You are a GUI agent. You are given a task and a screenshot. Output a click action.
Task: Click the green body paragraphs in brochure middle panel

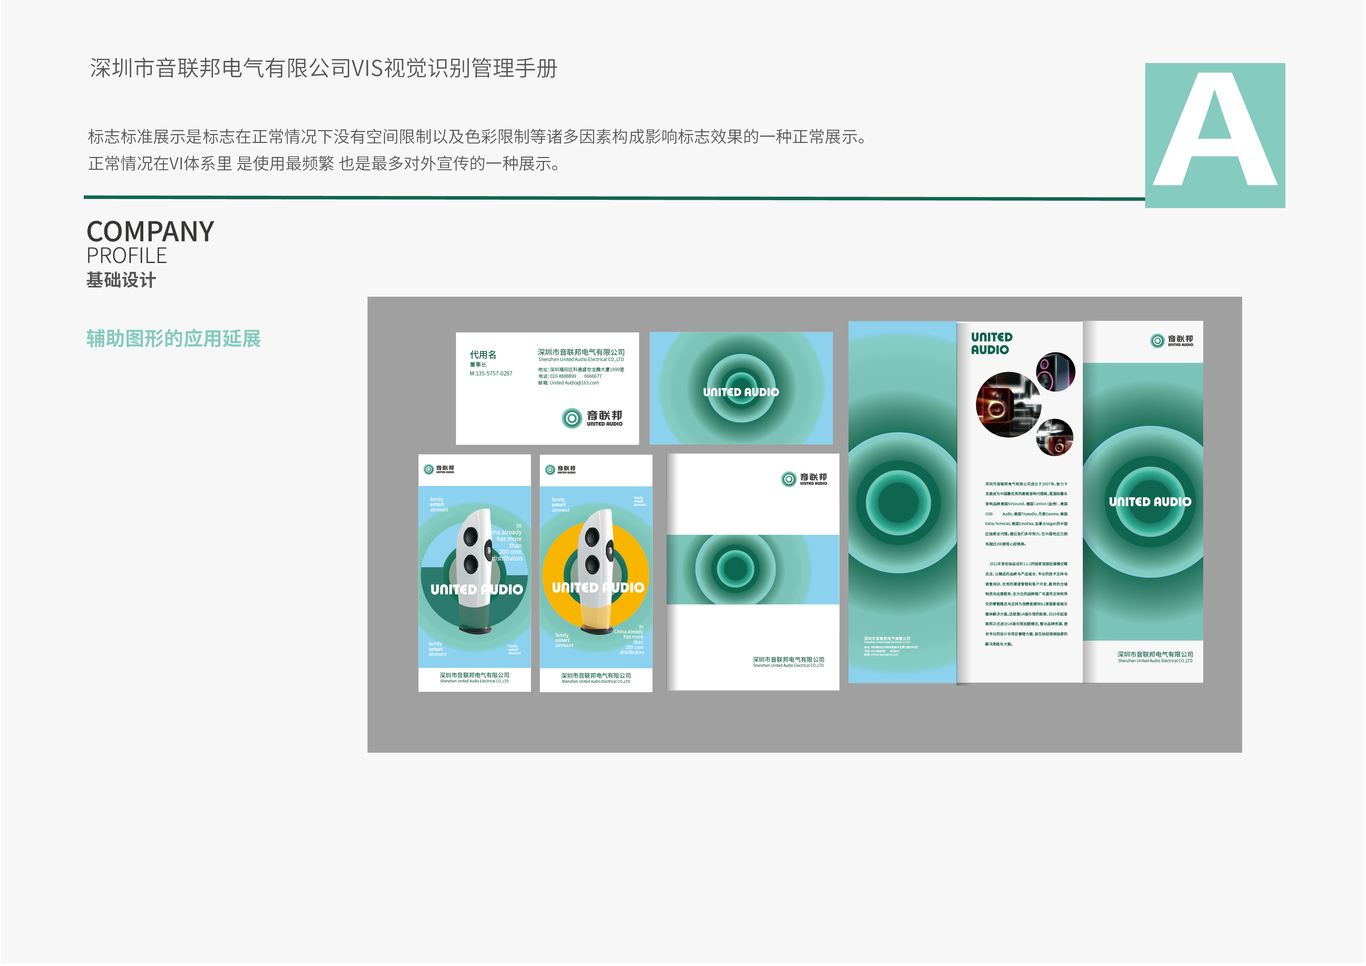click(1026, 563)
